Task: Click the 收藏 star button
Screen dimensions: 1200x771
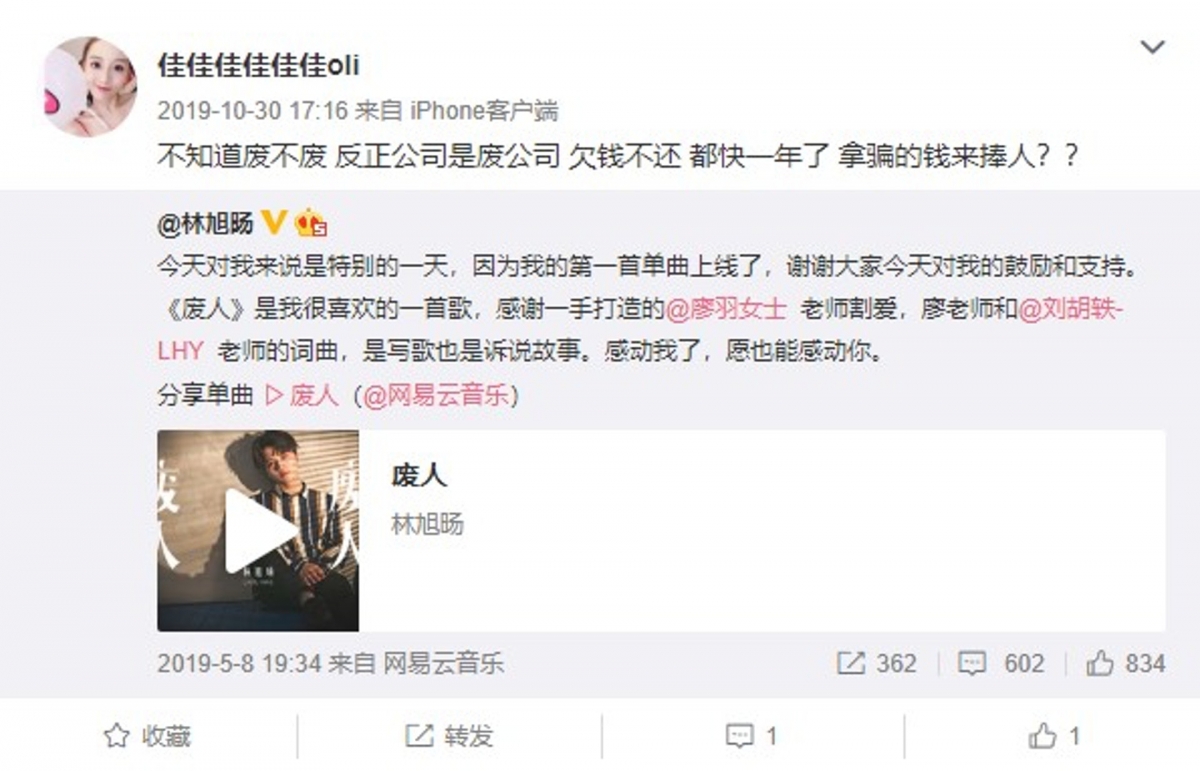Action: [147, 737]
